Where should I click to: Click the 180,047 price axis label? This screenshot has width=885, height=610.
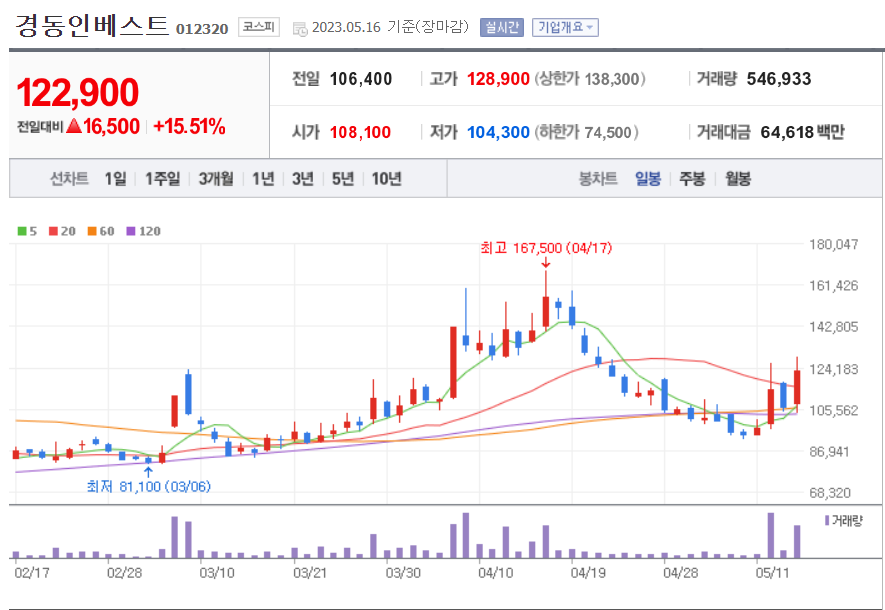pos(834,244)
